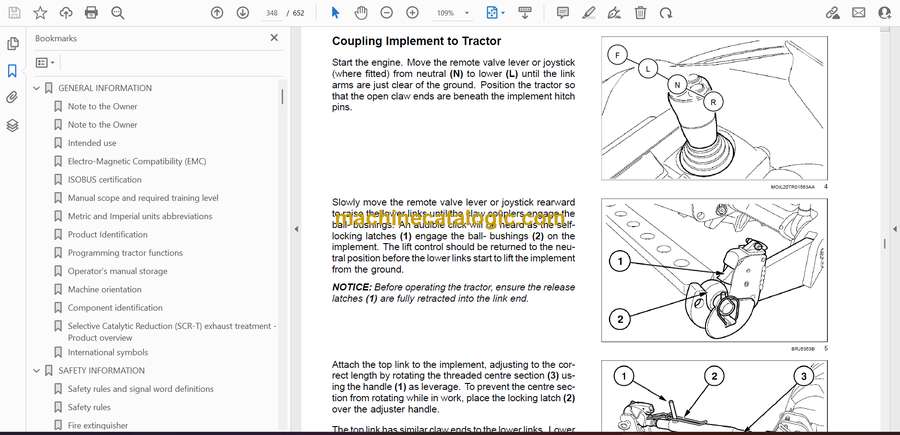Open the Intended use bookmark

pyautogui.click(x=92, y=143)
